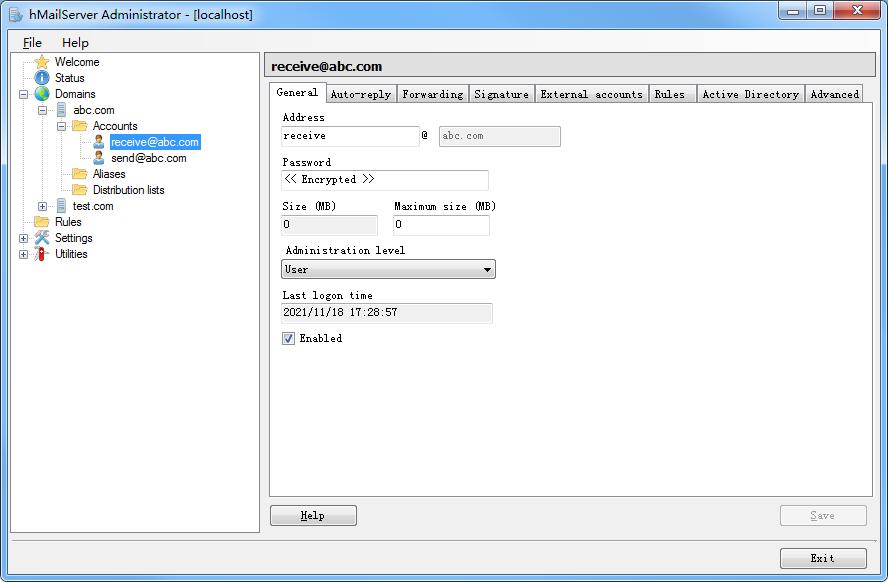This screenshot has width=888, height=582.
Task: Select send@abc.com account in tree
Action: (148, 157)
